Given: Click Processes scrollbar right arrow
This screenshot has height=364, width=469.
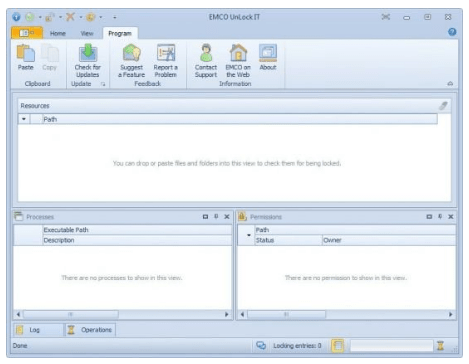Looking at the screenshot, I should point(227,314).
